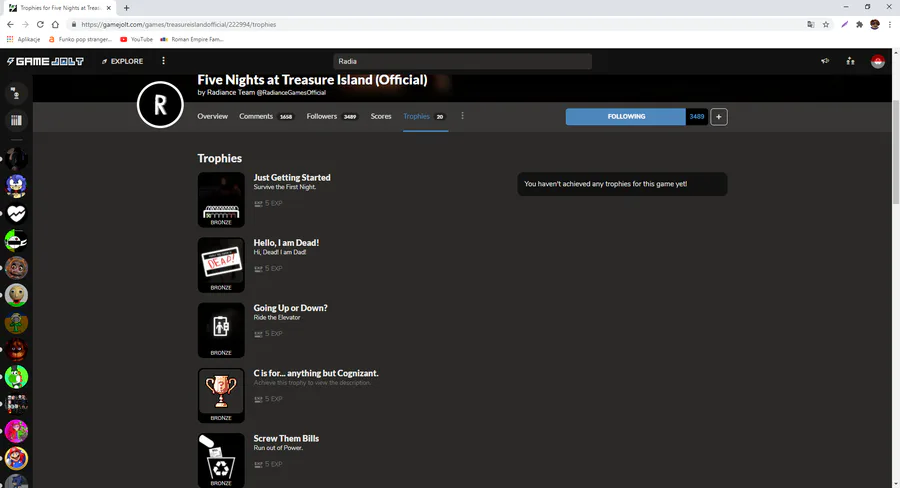Click the browser home icon
The image size is (900, 488).
coord(55,25)
